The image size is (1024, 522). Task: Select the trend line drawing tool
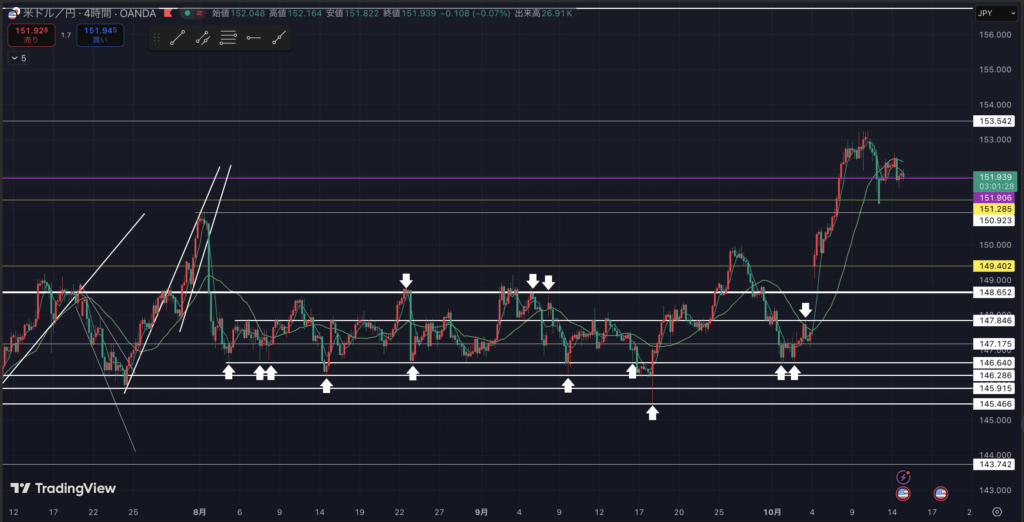(x=178, y=38)
